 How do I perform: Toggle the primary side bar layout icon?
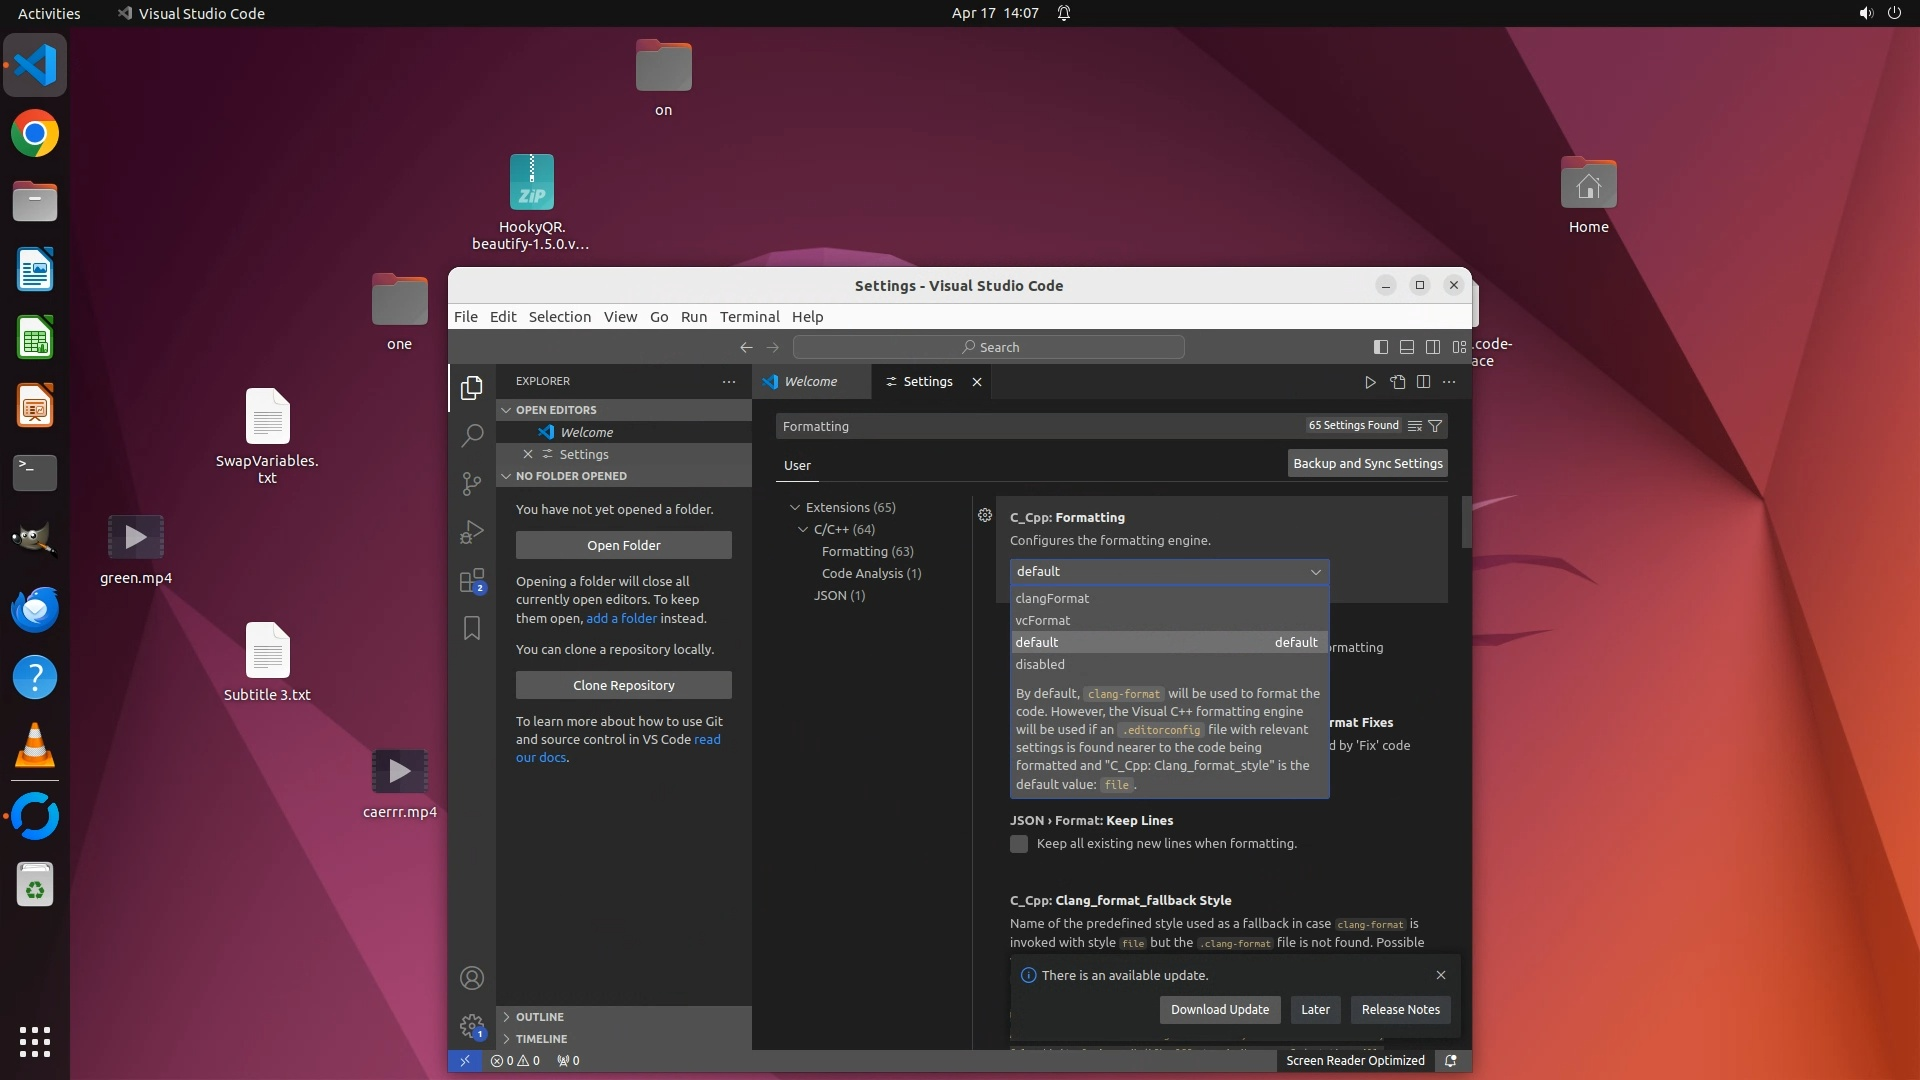(x=1380, y=347)
